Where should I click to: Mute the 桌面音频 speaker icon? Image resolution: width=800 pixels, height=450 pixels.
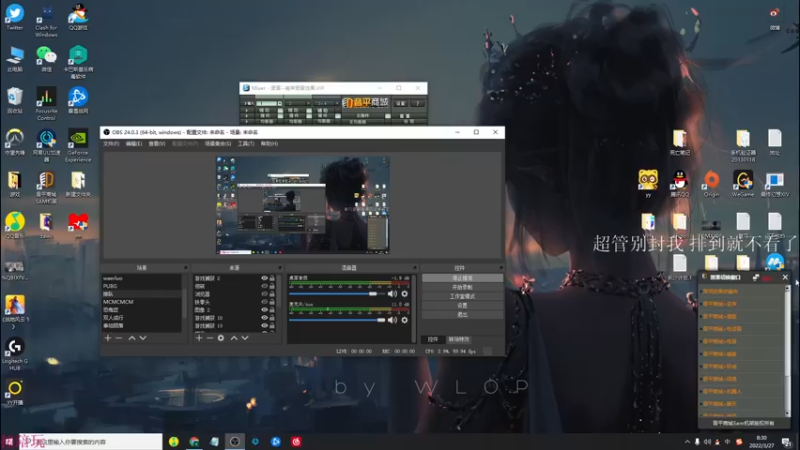tap(392, 294)
